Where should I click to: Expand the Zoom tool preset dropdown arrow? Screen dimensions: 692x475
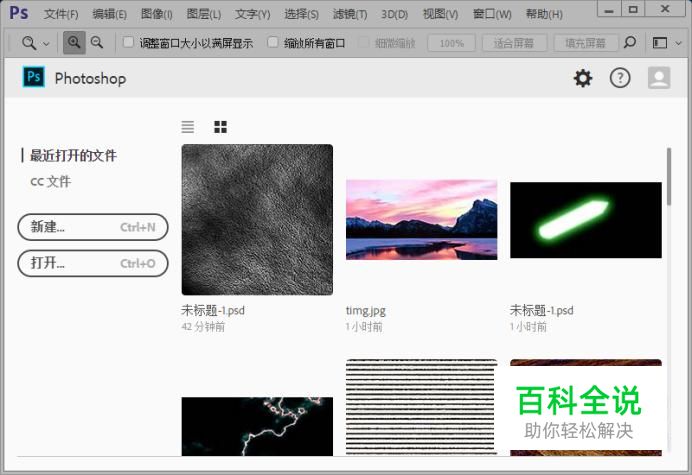pyautogui.click(x=46, y=44)
